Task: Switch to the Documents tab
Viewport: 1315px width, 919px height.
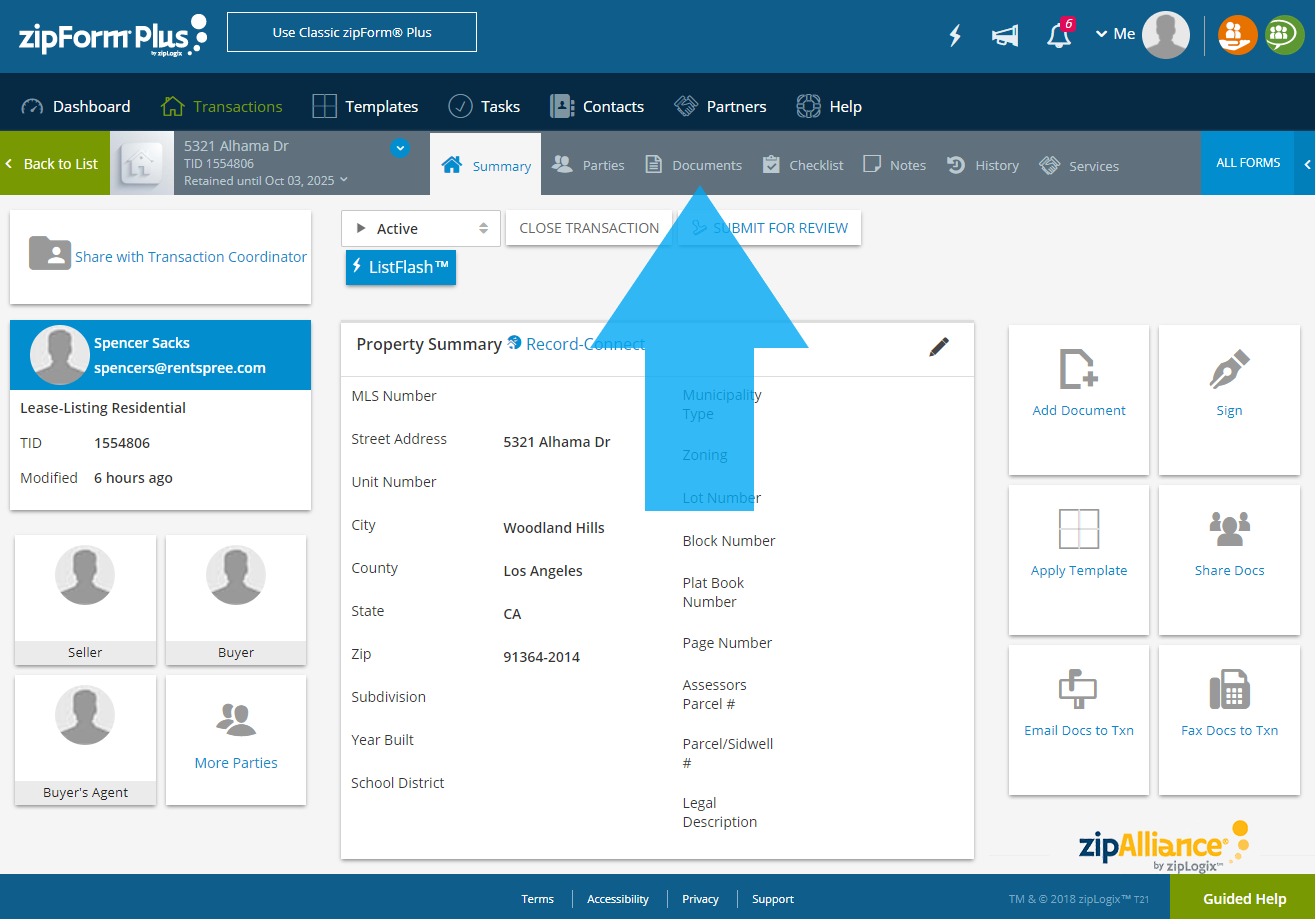Action: tap(693, 165)
